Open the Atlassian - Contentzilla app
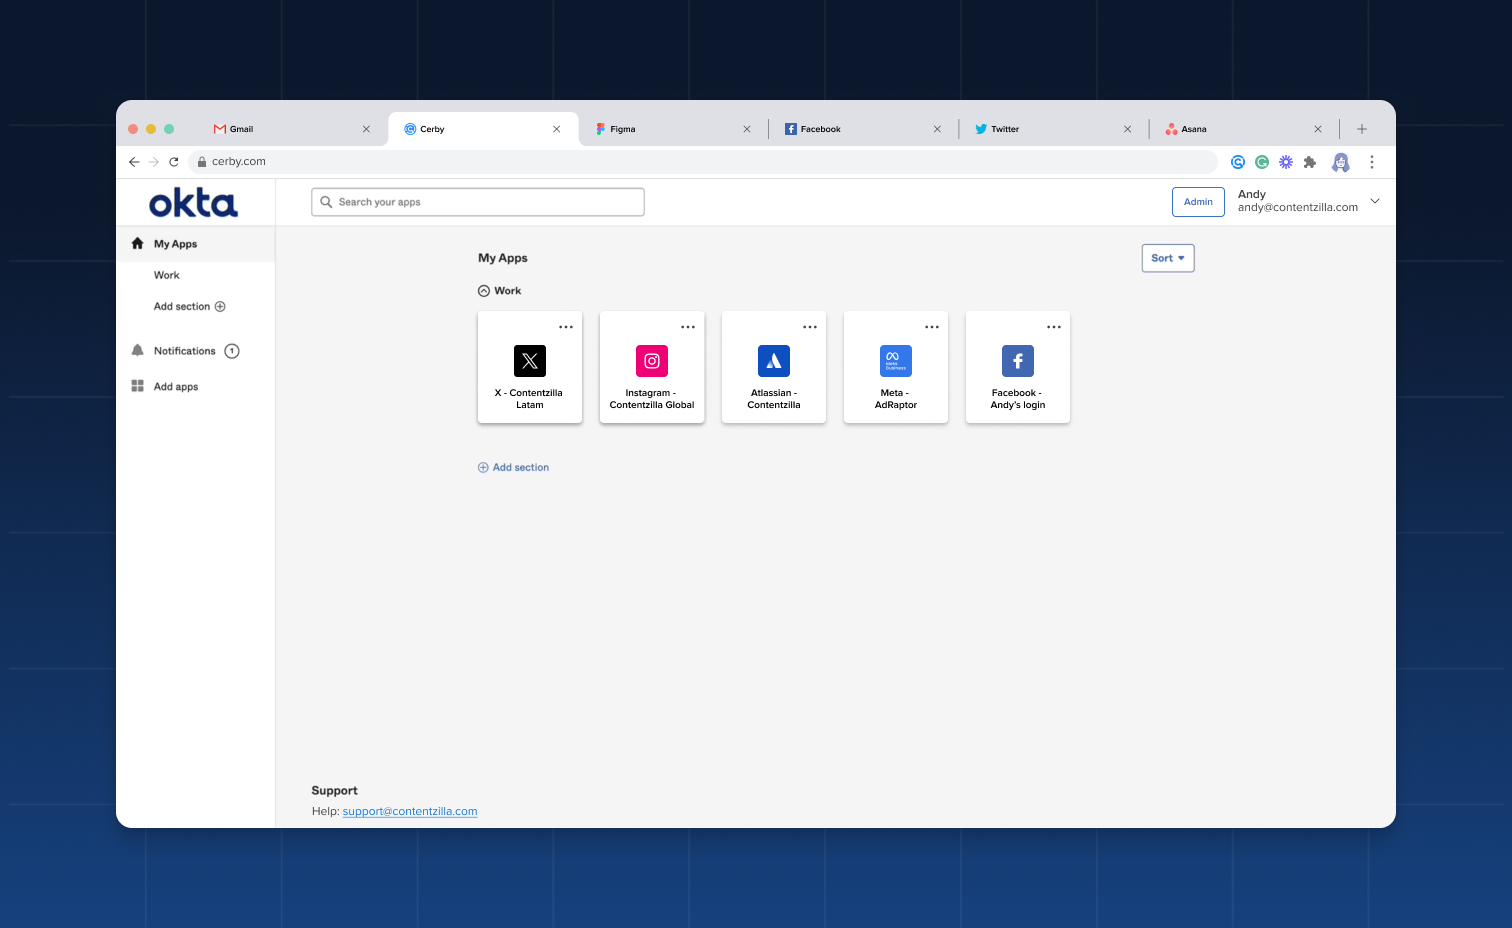Viewport: 1512px width, 928px height. pyautogui.click(x=774, y=367)
